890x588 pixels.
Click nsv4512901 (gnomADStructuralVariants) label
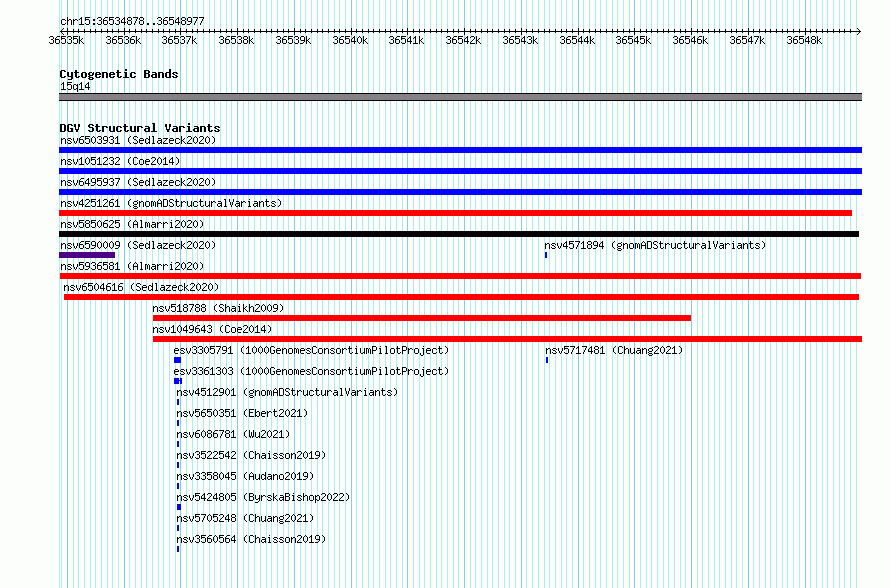287,392
